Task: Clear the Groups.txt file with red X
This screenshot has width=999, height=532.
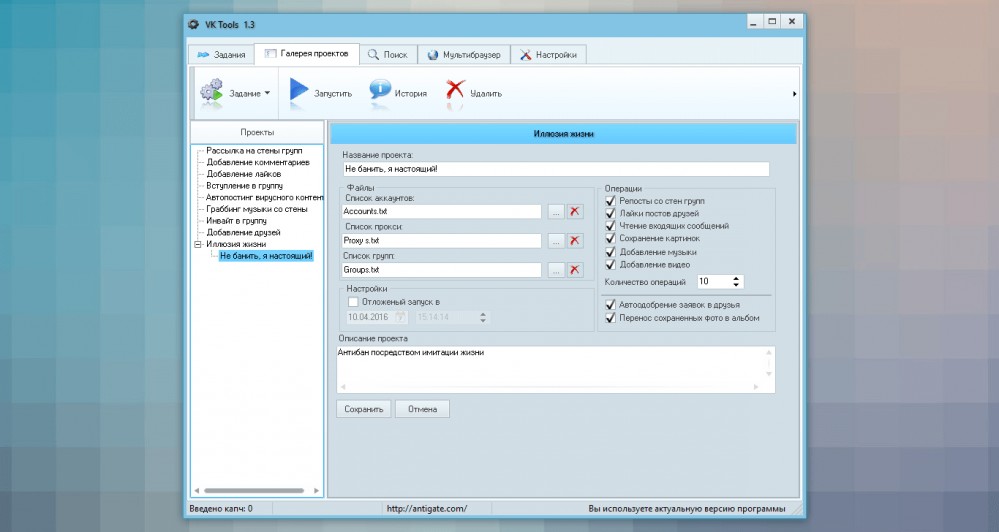Action: 575,270
